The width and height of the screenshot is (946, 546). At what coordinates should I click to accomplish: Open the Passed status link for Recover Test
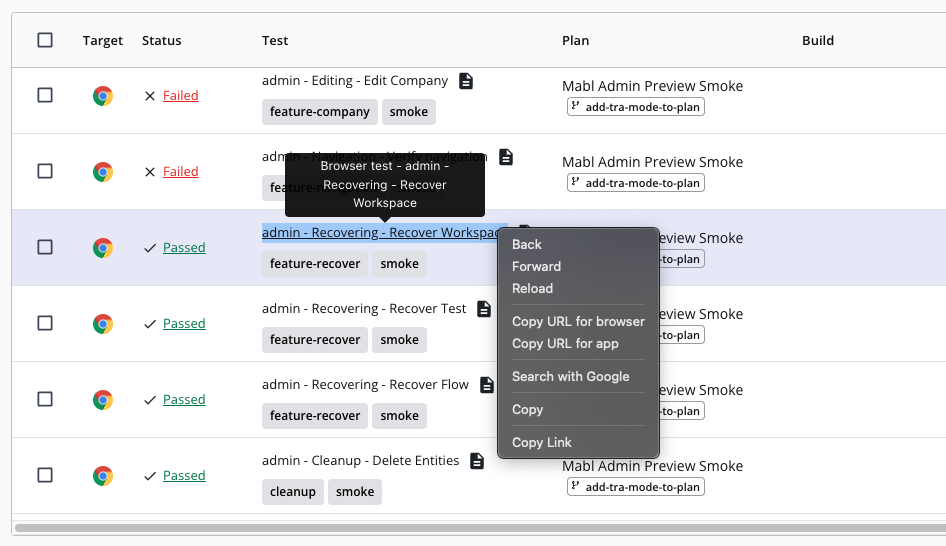(x=184, y=324)
